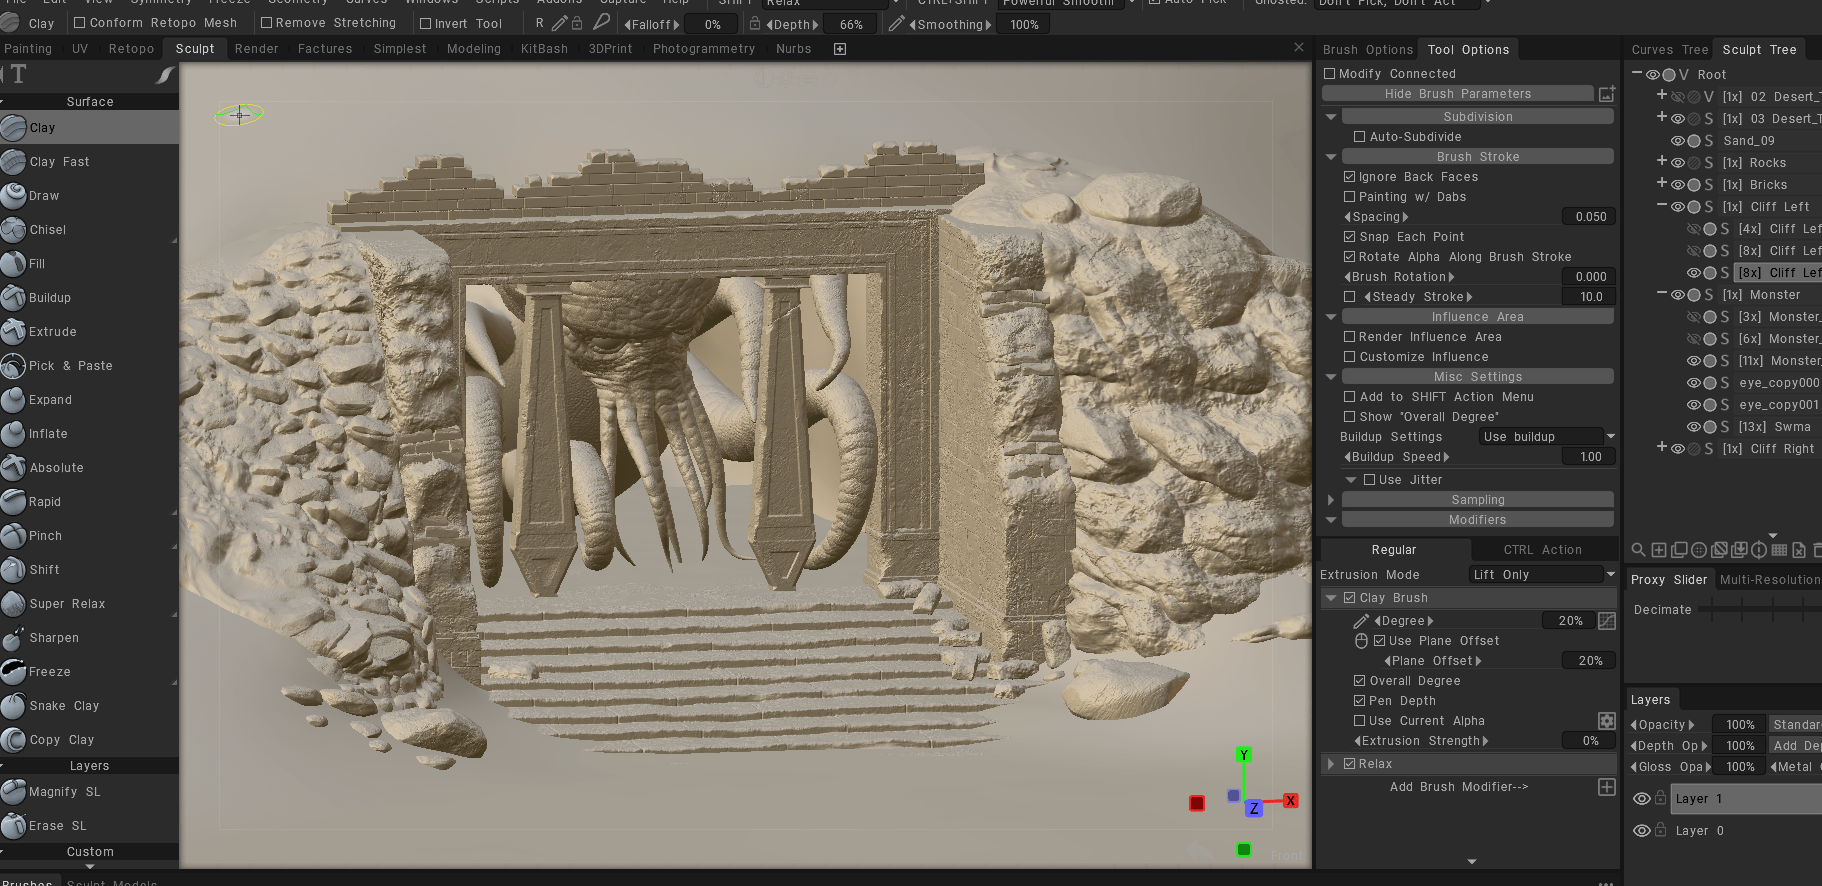Screen dimensions: 1822x886
Task: Toggle visibility of Sand_09 object
Action: point(1678,141)
